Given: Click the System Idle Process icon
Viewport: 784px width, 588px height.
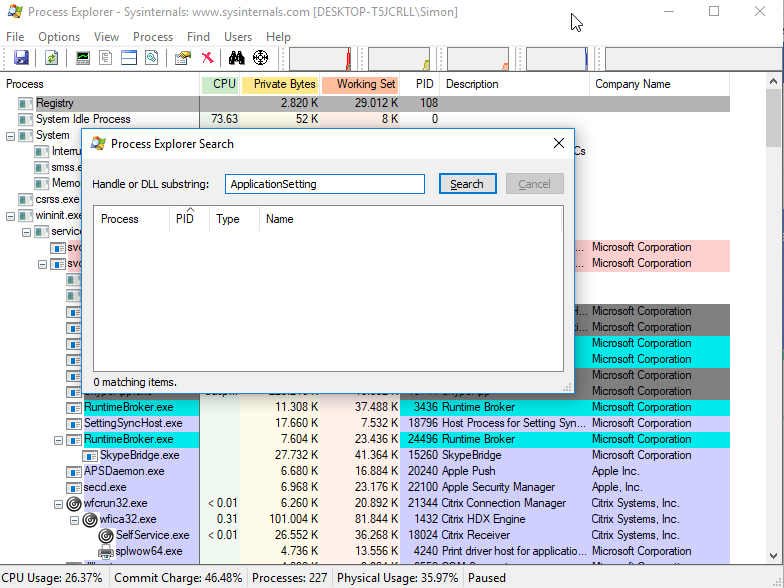Looking at the screenshot, I should click(26, 120).
